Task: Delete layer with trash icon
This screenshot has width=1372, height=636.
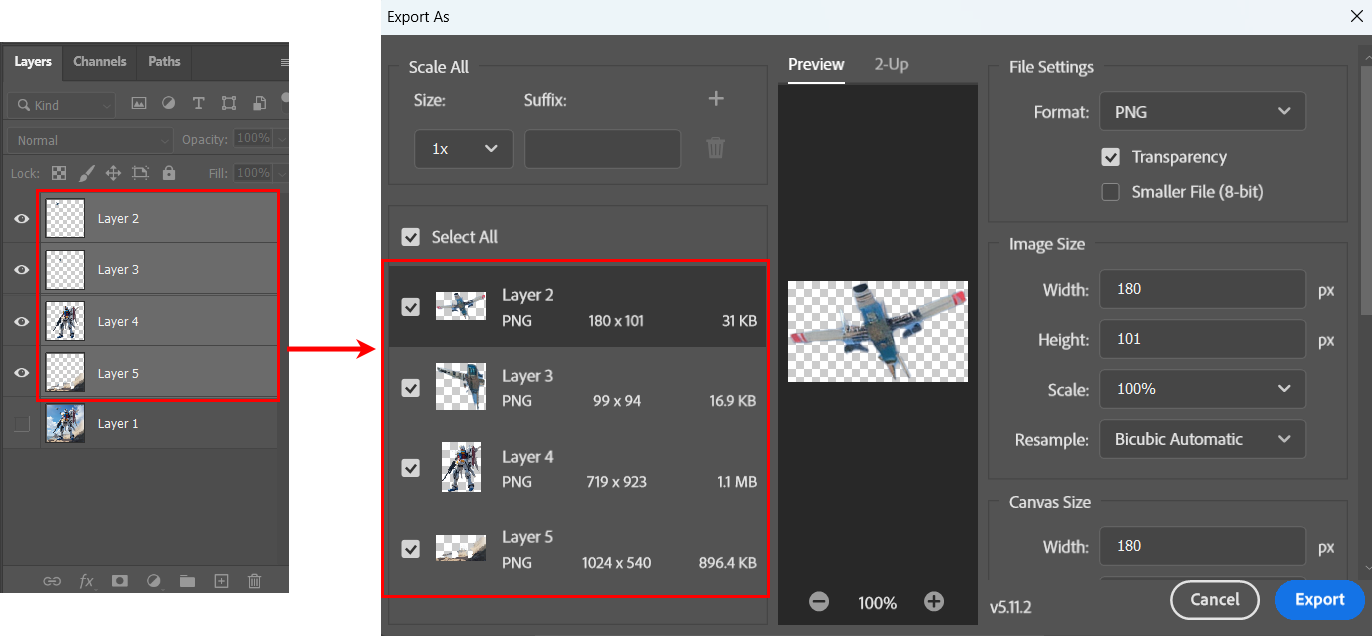Action: coord(255,581)
